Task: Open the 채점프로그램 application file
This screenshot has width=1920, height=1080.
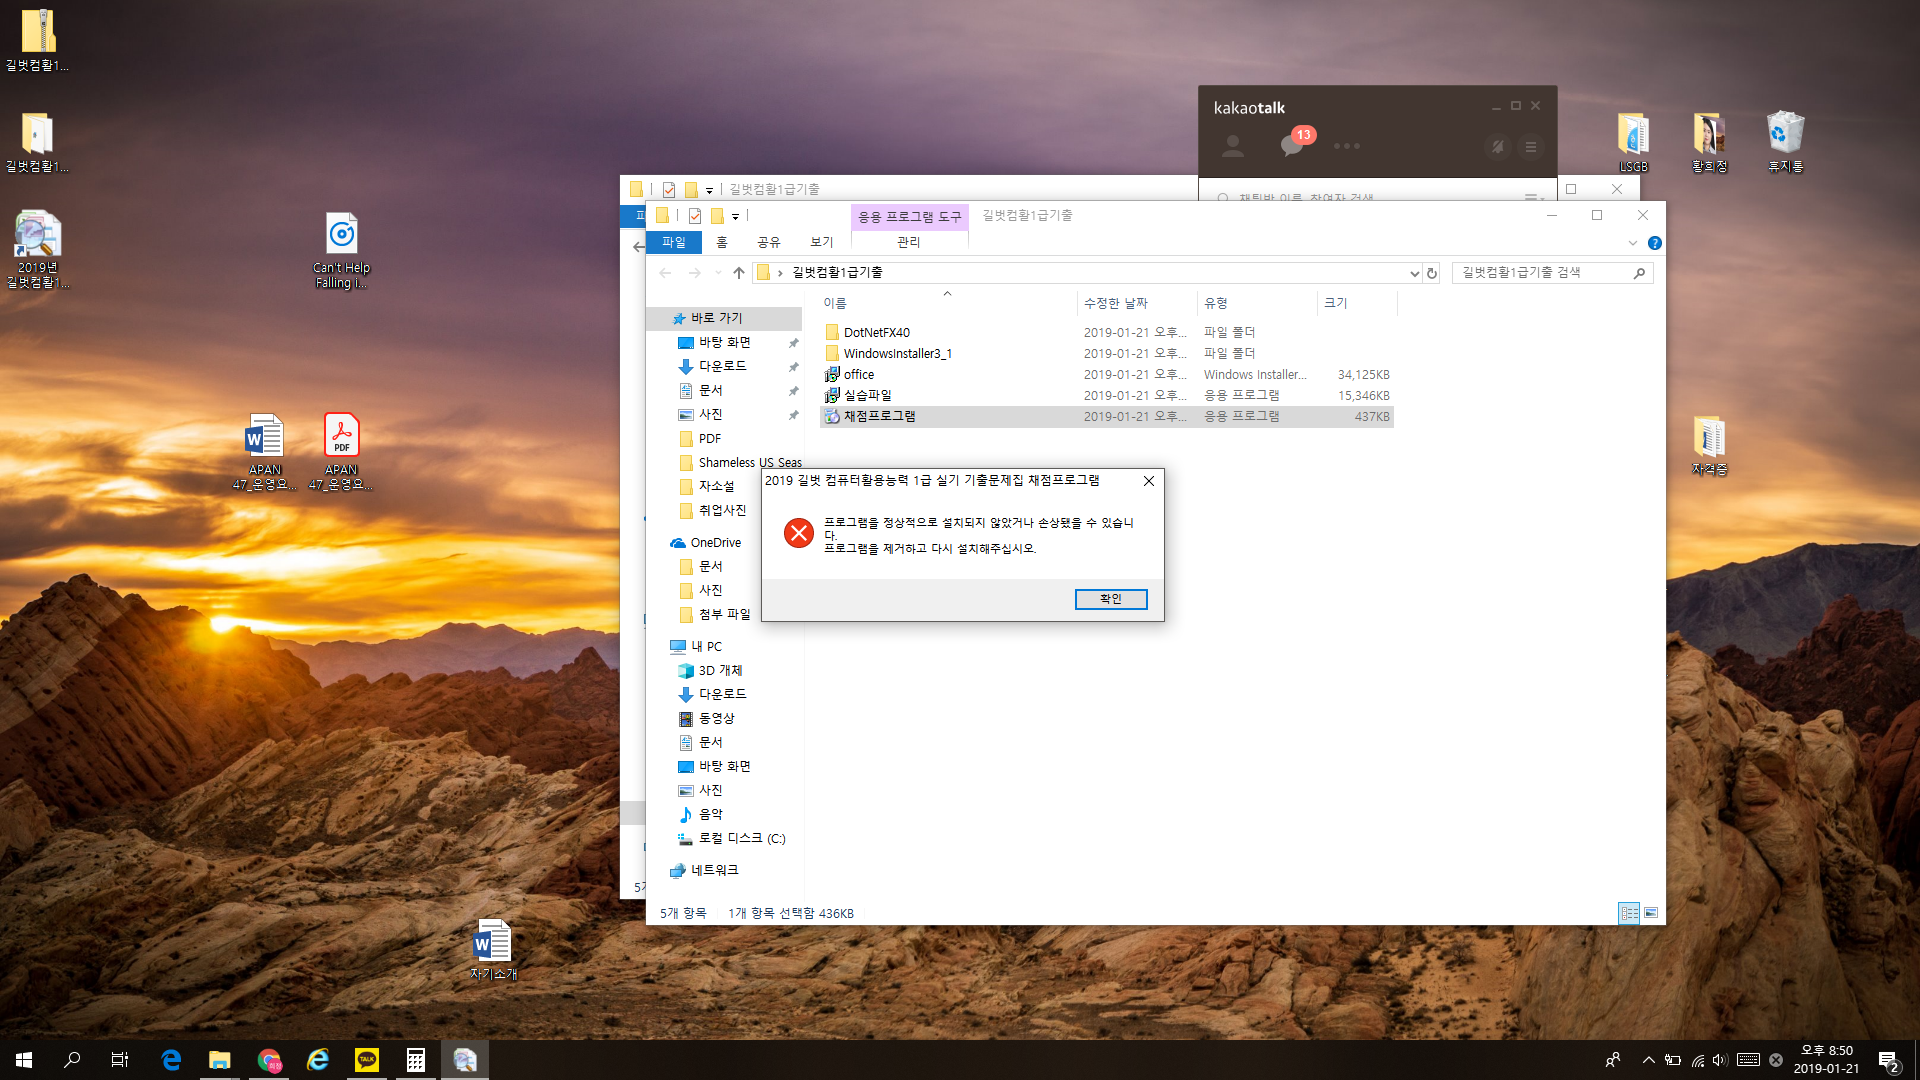Action: [x=879, y=416]
